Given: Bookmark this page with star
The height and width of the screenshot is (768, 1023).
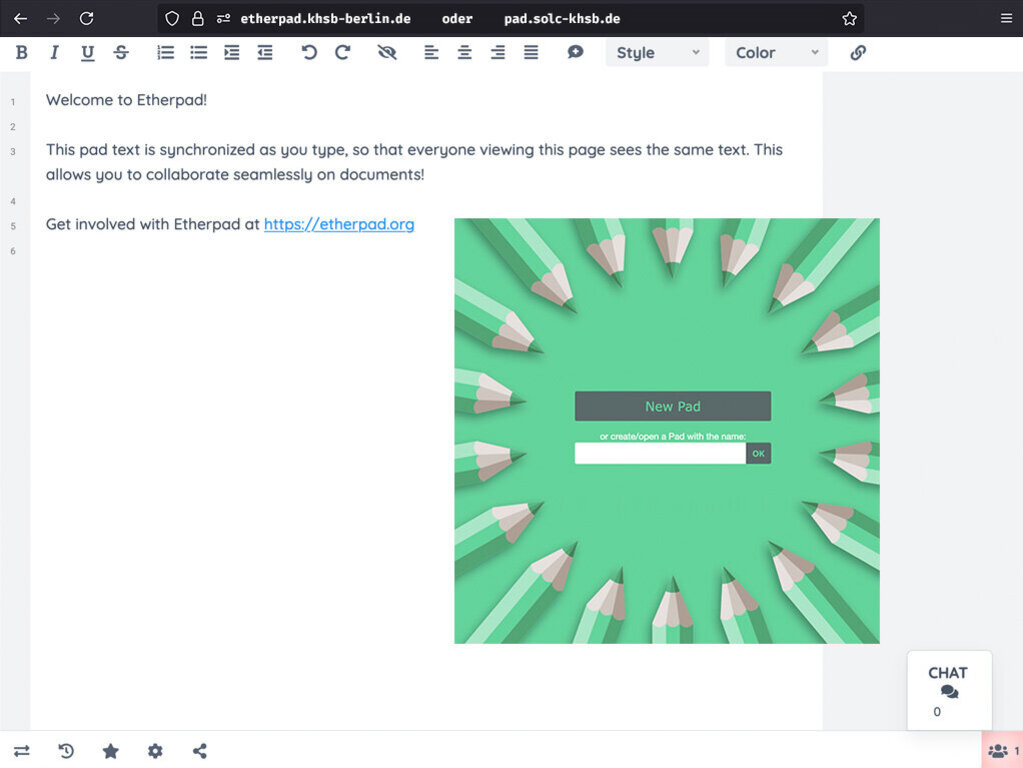Looking at the screenshot, I should pos(849,18).
